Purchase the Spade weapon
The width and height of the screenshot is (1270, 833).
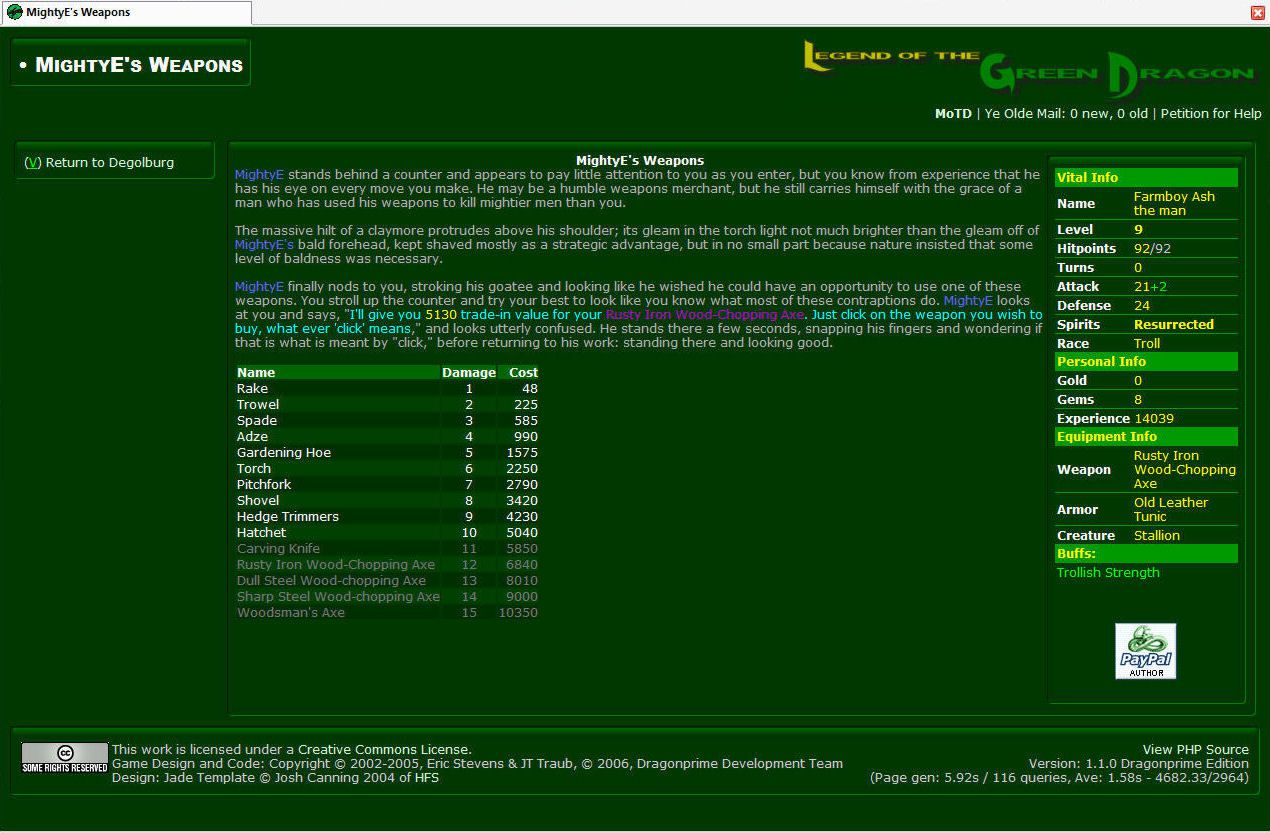(255, 421)
